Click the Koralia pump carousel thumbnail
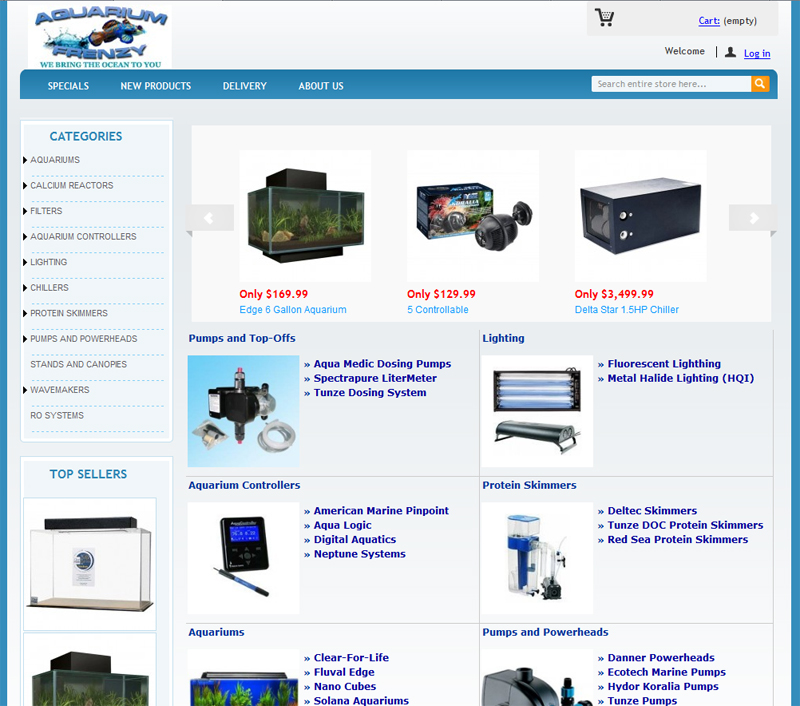This screenshot has height=706, width=800. (473, 216)
